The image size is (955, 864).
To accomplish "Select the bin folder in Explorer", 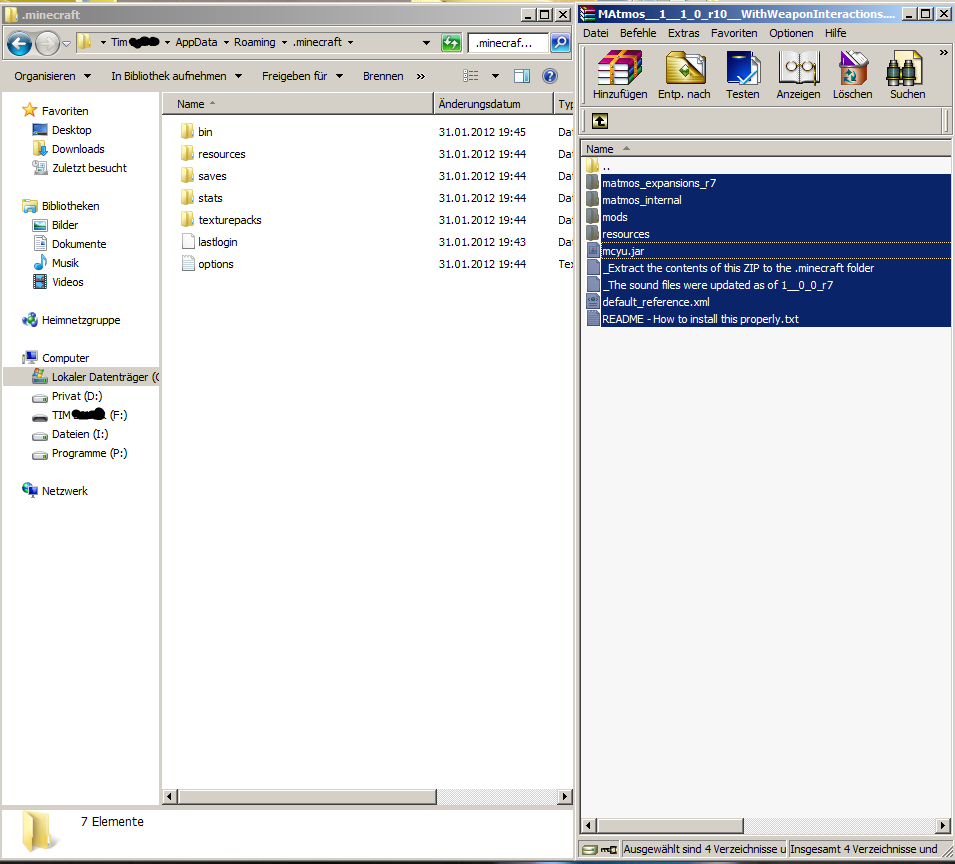I will coord(197,132).
